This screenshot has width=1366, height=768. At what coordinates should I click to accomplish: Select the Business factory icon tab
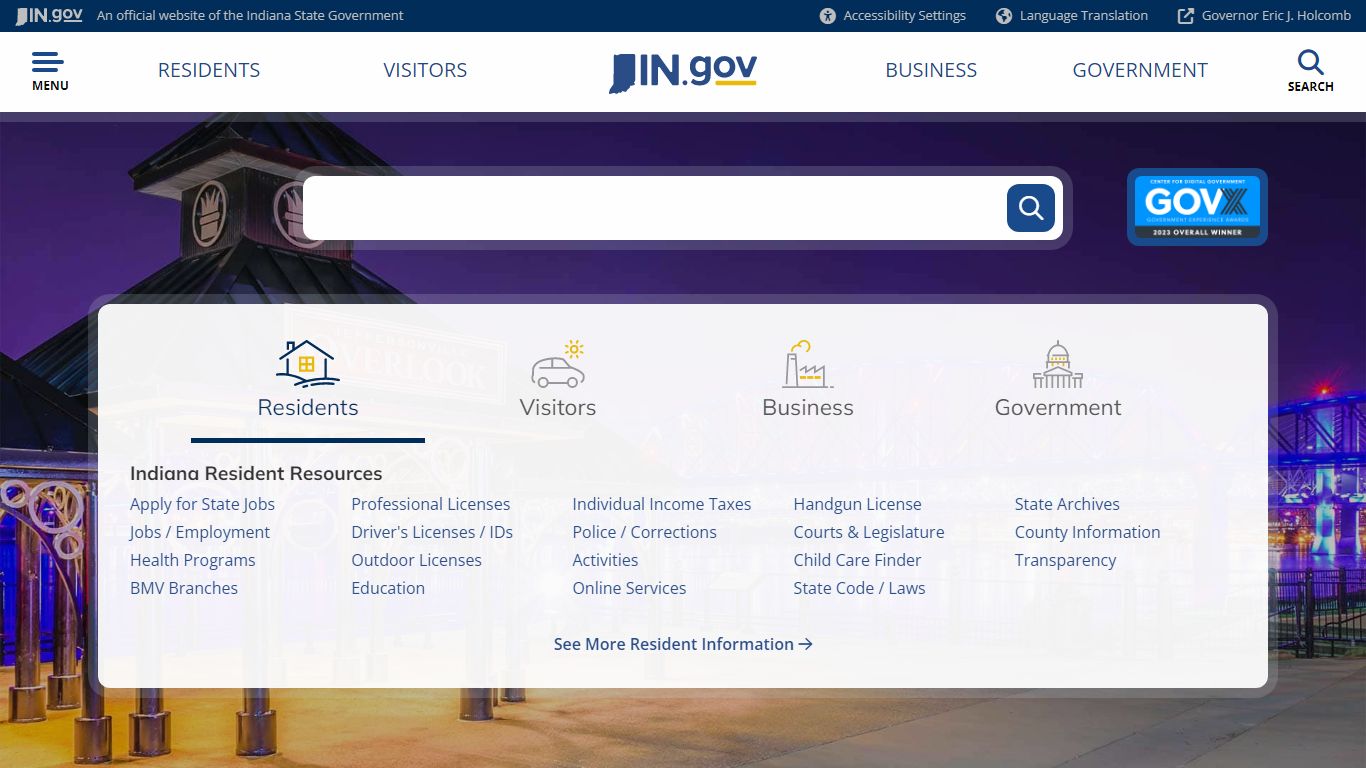808,380
